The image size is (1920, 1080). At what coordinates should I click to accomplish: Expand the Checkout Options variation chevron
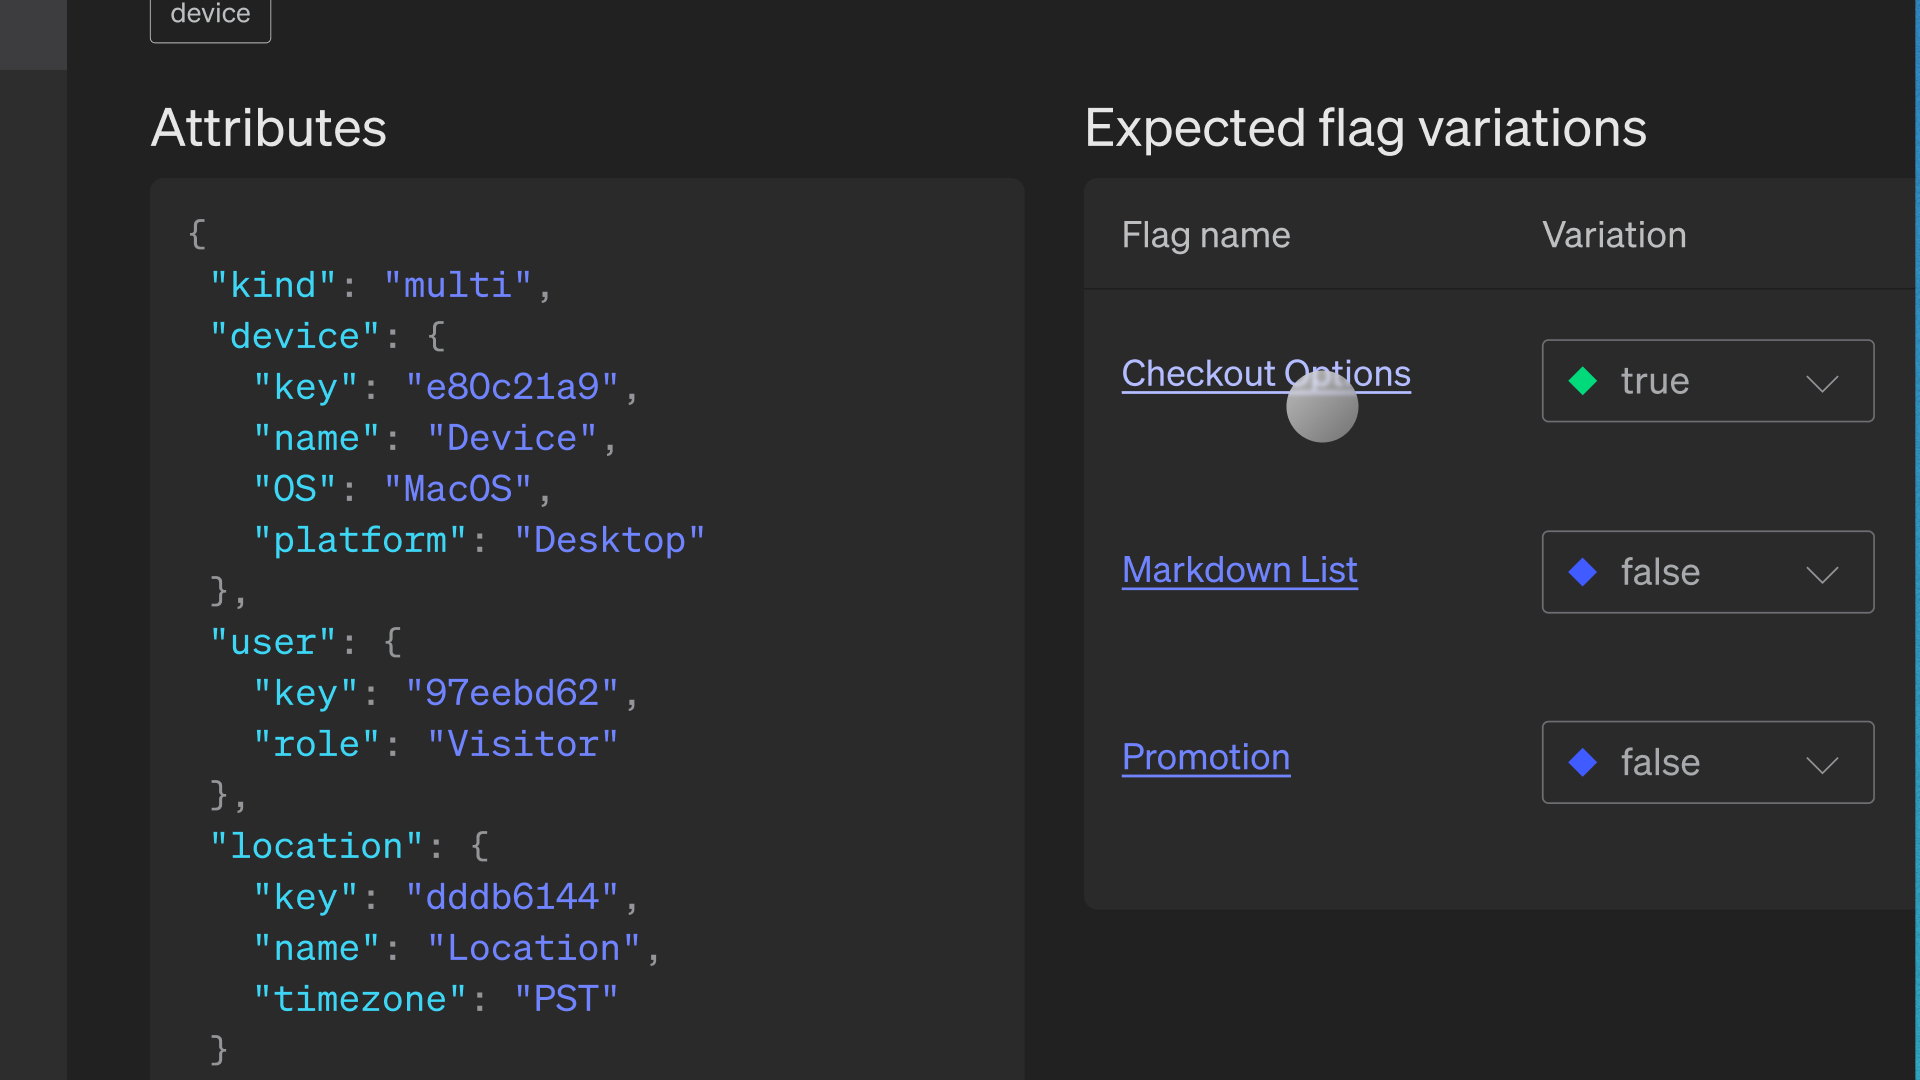(x=1822, y=383)
